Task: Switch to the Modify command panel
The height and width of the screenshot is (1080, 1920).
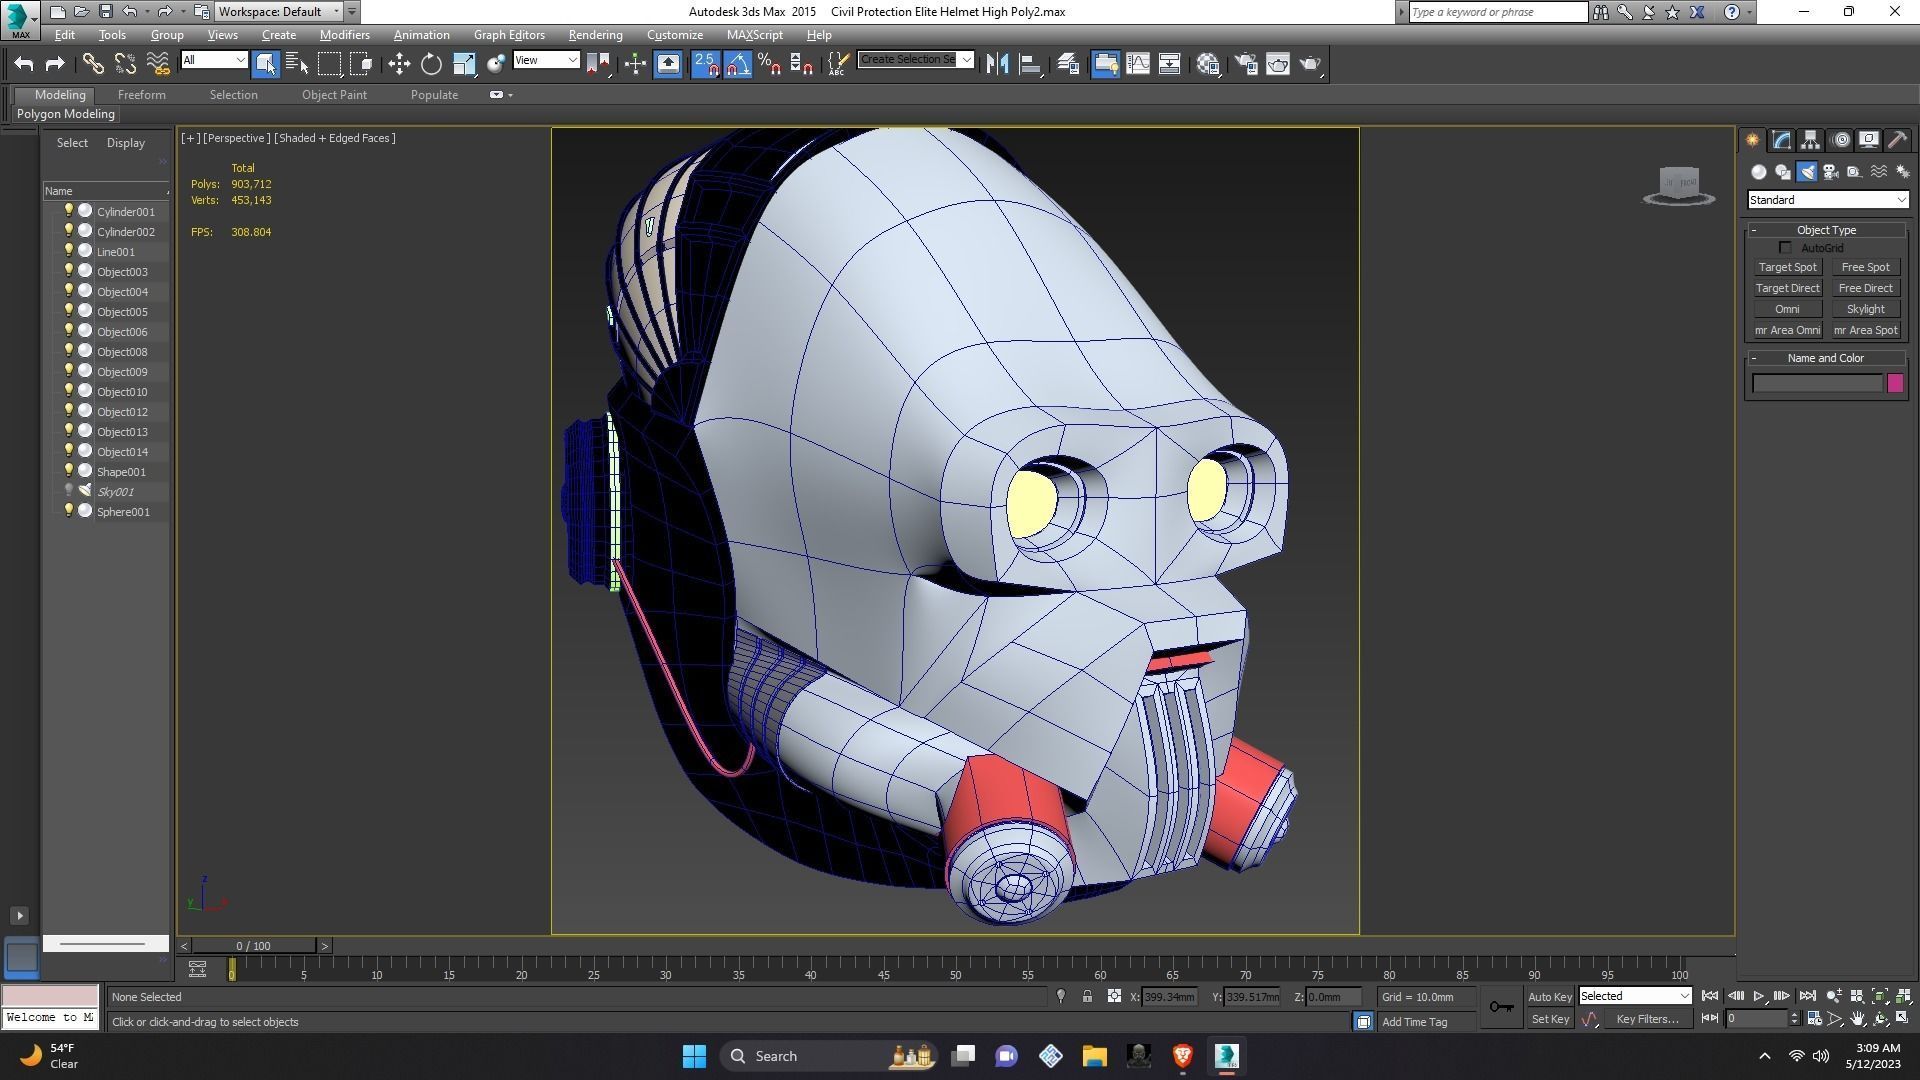Action: (1781, 140)
